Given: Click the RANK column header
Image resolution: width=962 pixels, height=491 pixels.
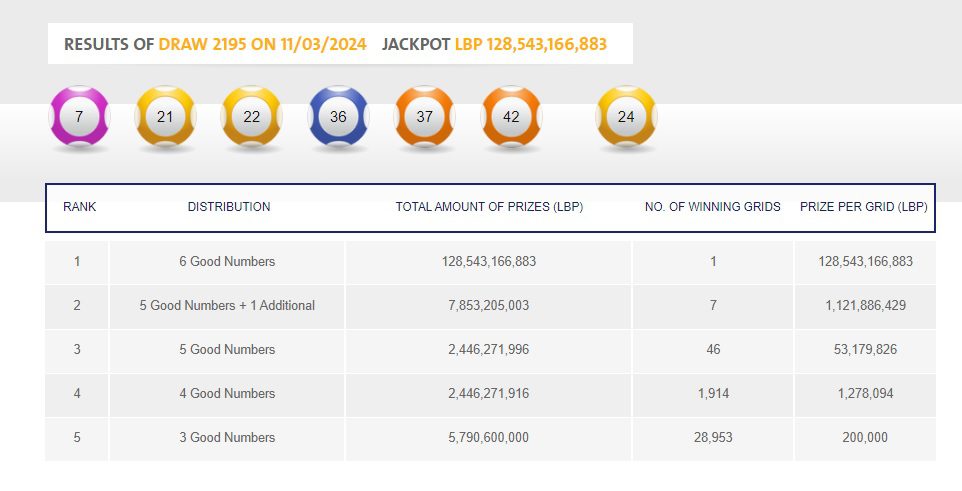Looking at the screenshot, I should 79,207.
